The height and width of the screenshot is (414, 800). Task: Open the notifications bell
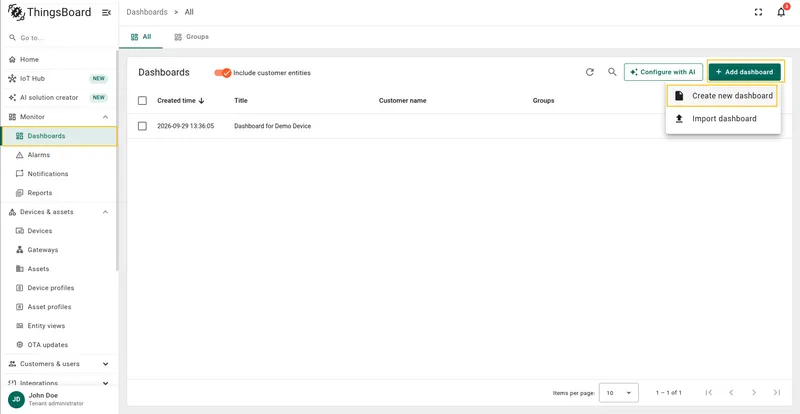point(781,12)
